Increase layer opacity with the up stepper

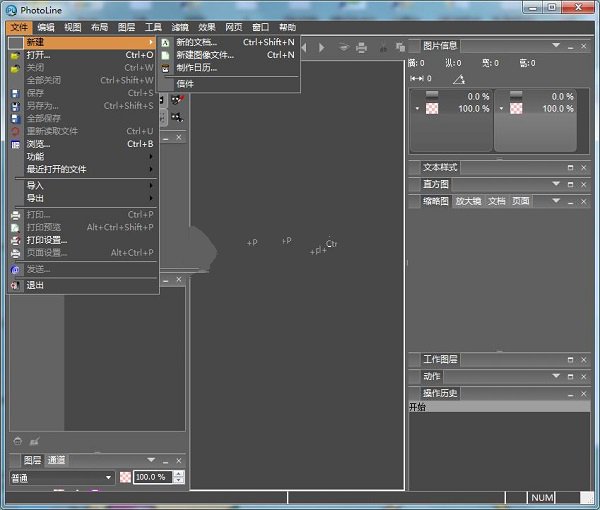(x=178, y=474)
